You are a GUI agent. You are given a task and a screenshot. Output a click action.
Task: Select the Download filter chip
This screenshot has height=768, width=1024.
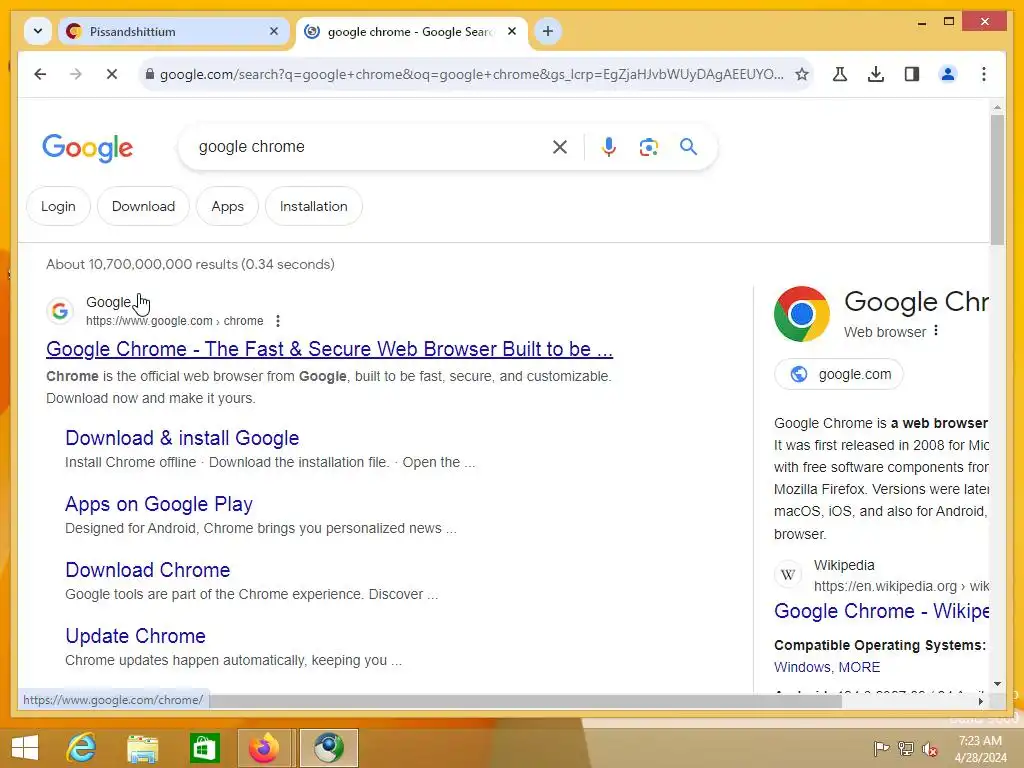pyautogui.click(x=143, y=206)
